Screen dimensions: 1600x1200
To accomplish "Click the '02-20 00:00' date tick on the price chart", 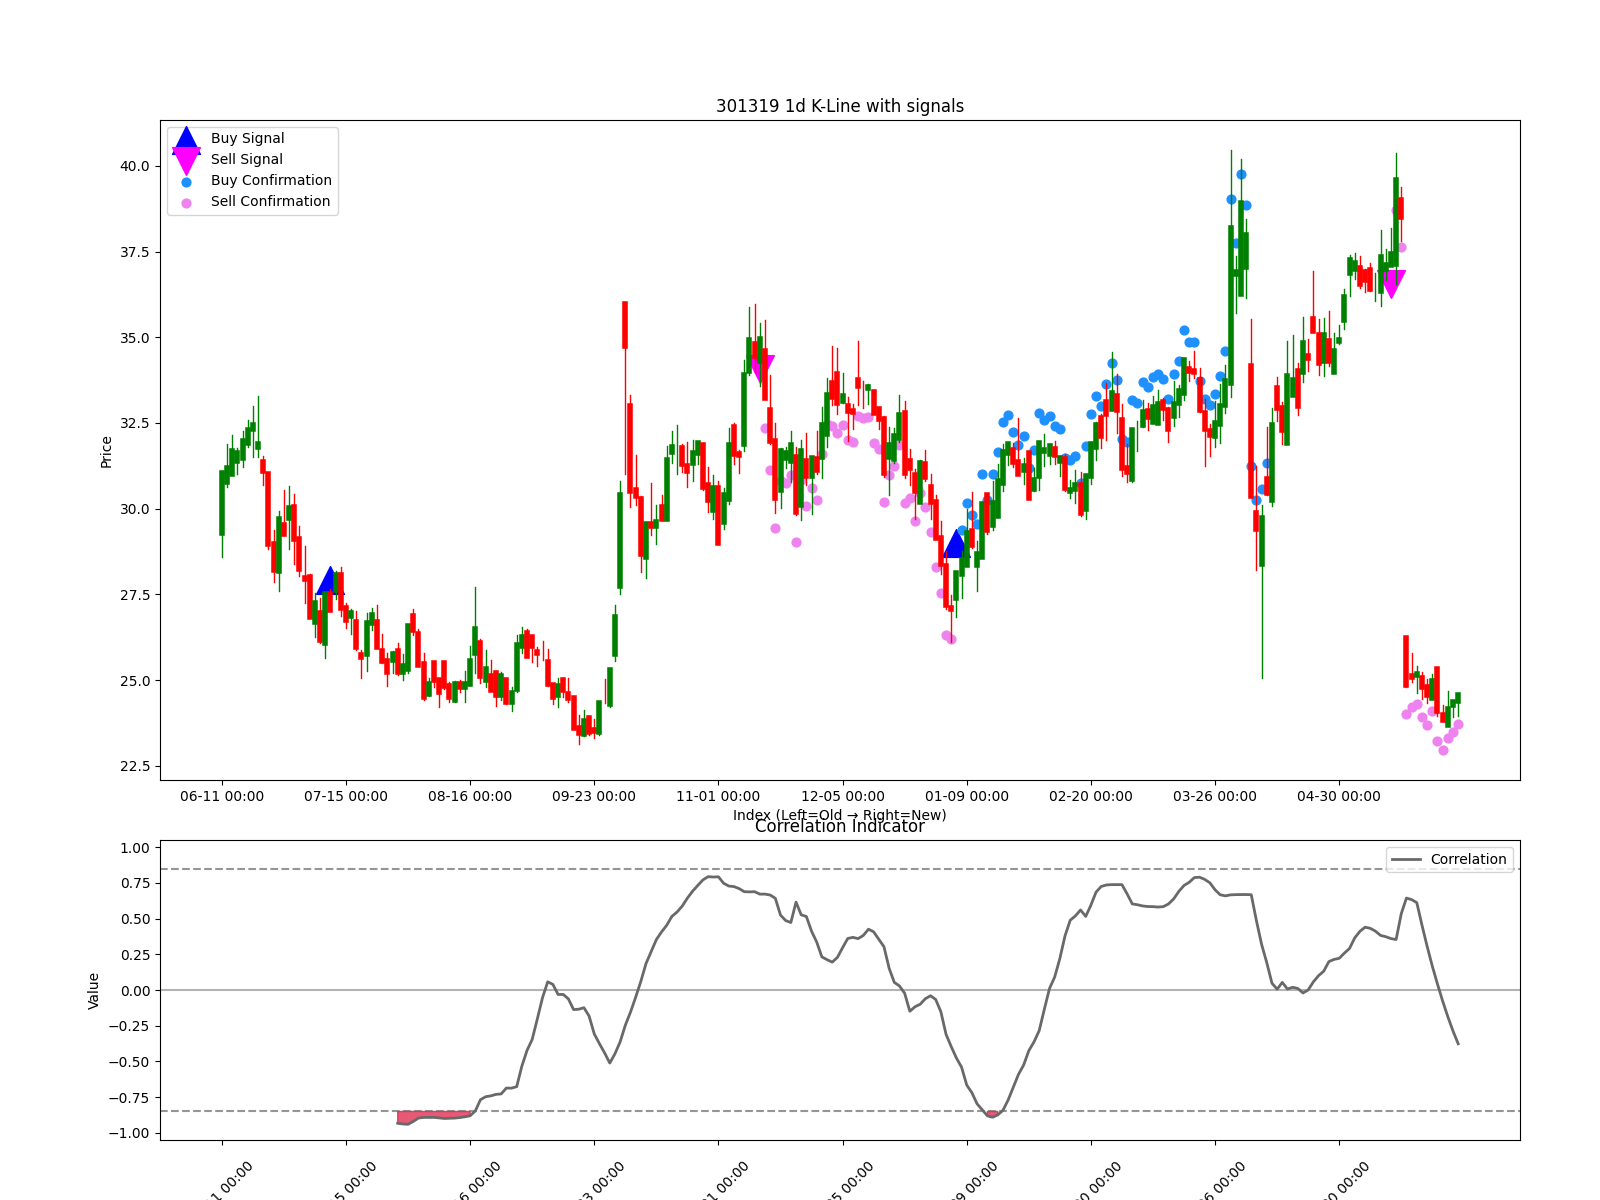I will 1091,797.
